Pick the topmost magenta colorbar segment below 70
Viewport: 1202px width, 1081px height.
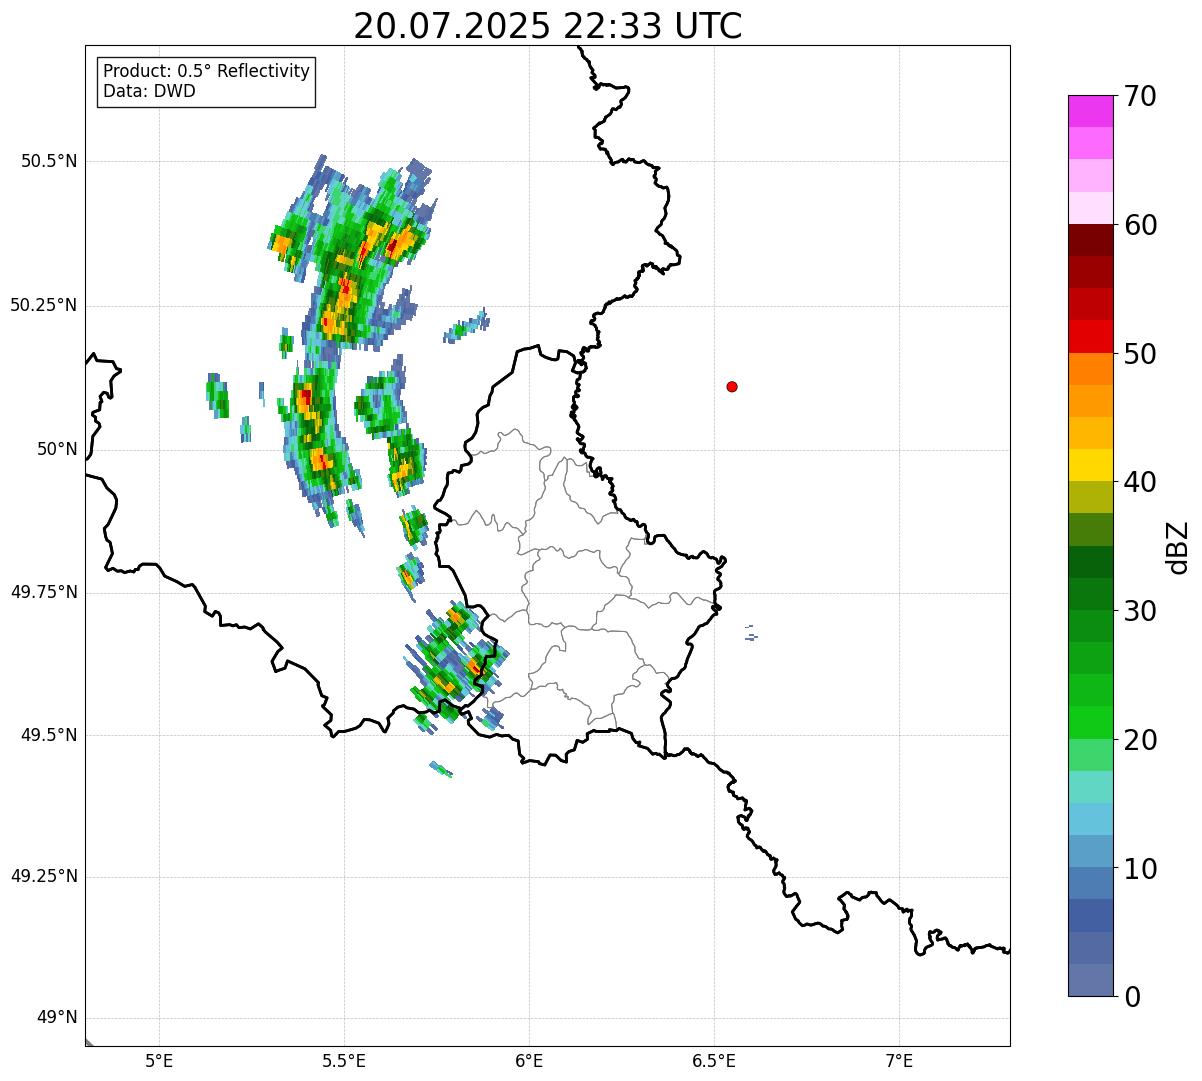pos(1090,111)
